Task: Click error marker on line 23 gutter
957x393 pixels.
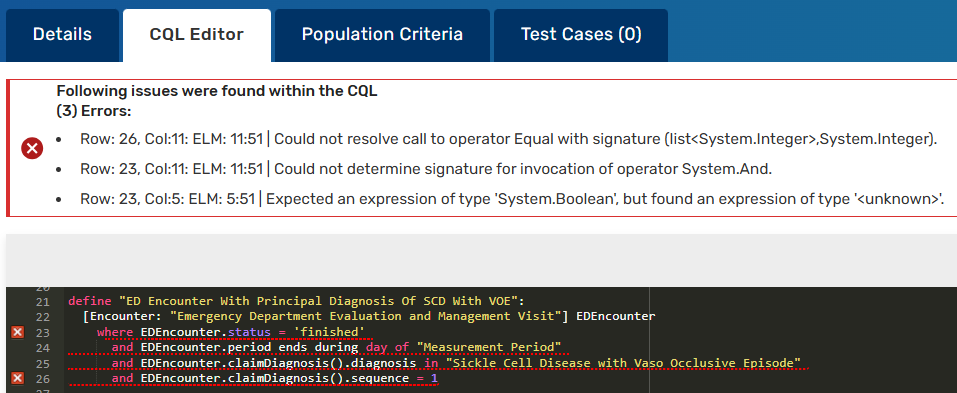Action: click(18, 332)
